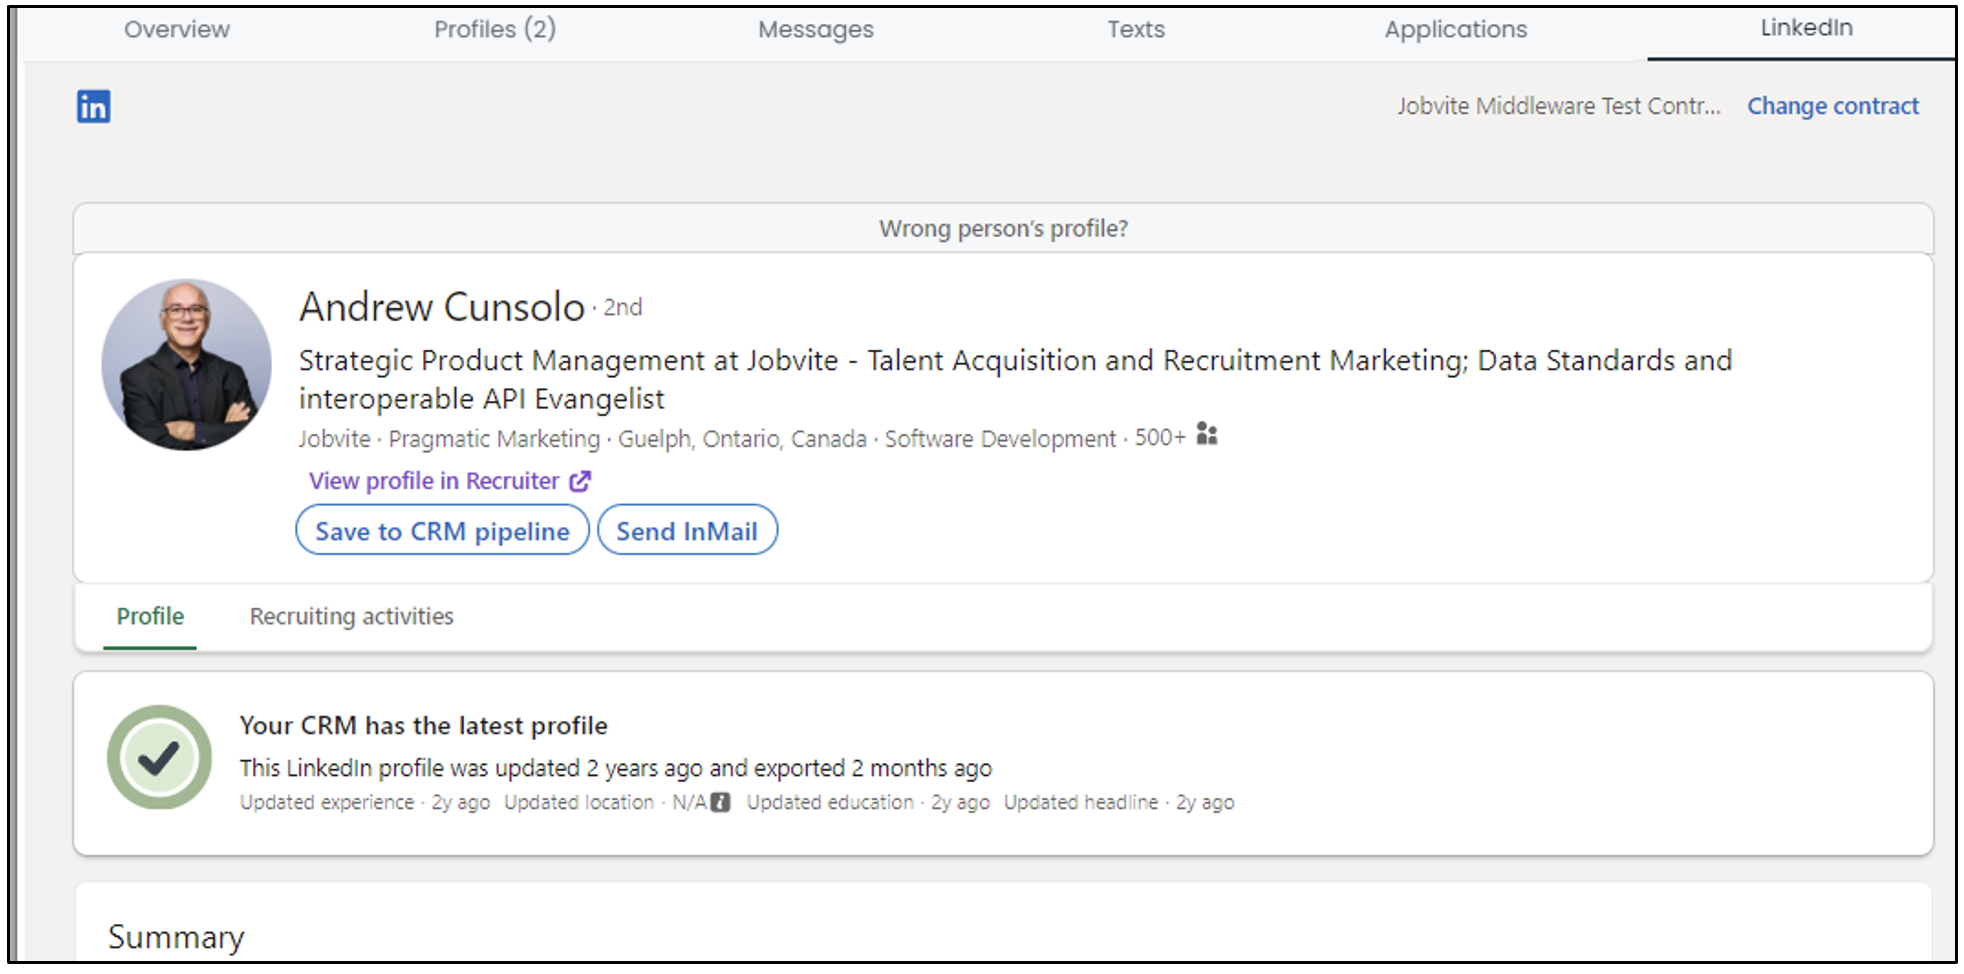Click the 500+ connections count

point(1160,438)
